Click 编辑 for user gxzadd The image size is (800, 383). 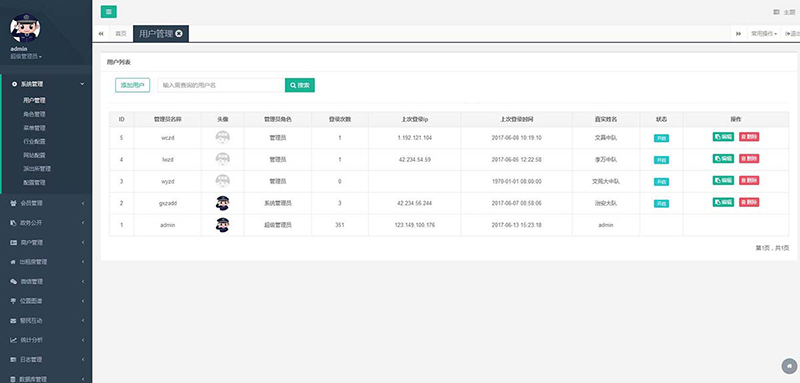click(x=723, y=202)
